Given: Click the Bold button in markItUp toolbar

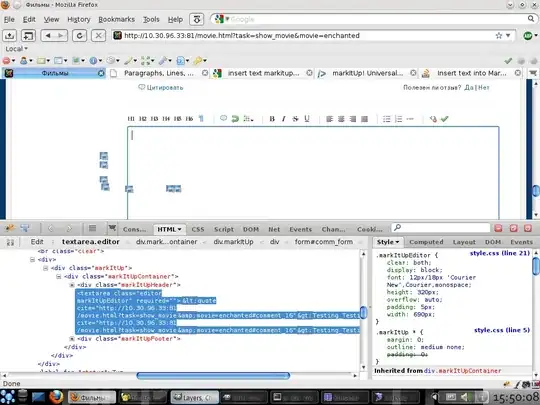Looking at the screenshot, I should (x=272, y=119).
